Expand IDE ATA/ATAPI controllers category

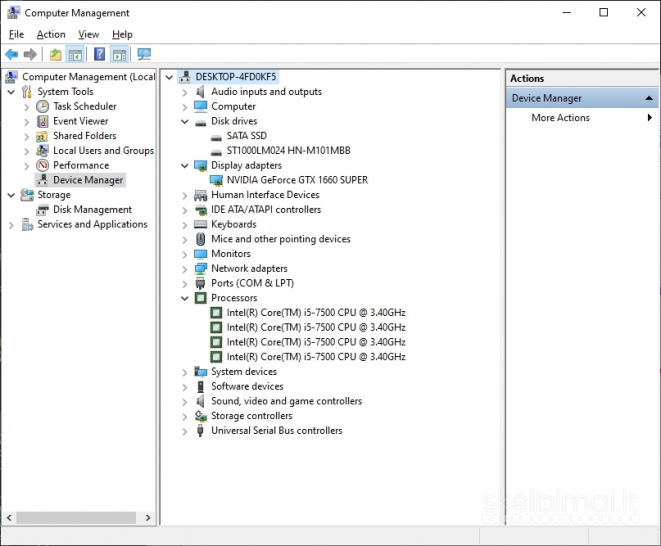pos(185,210)
